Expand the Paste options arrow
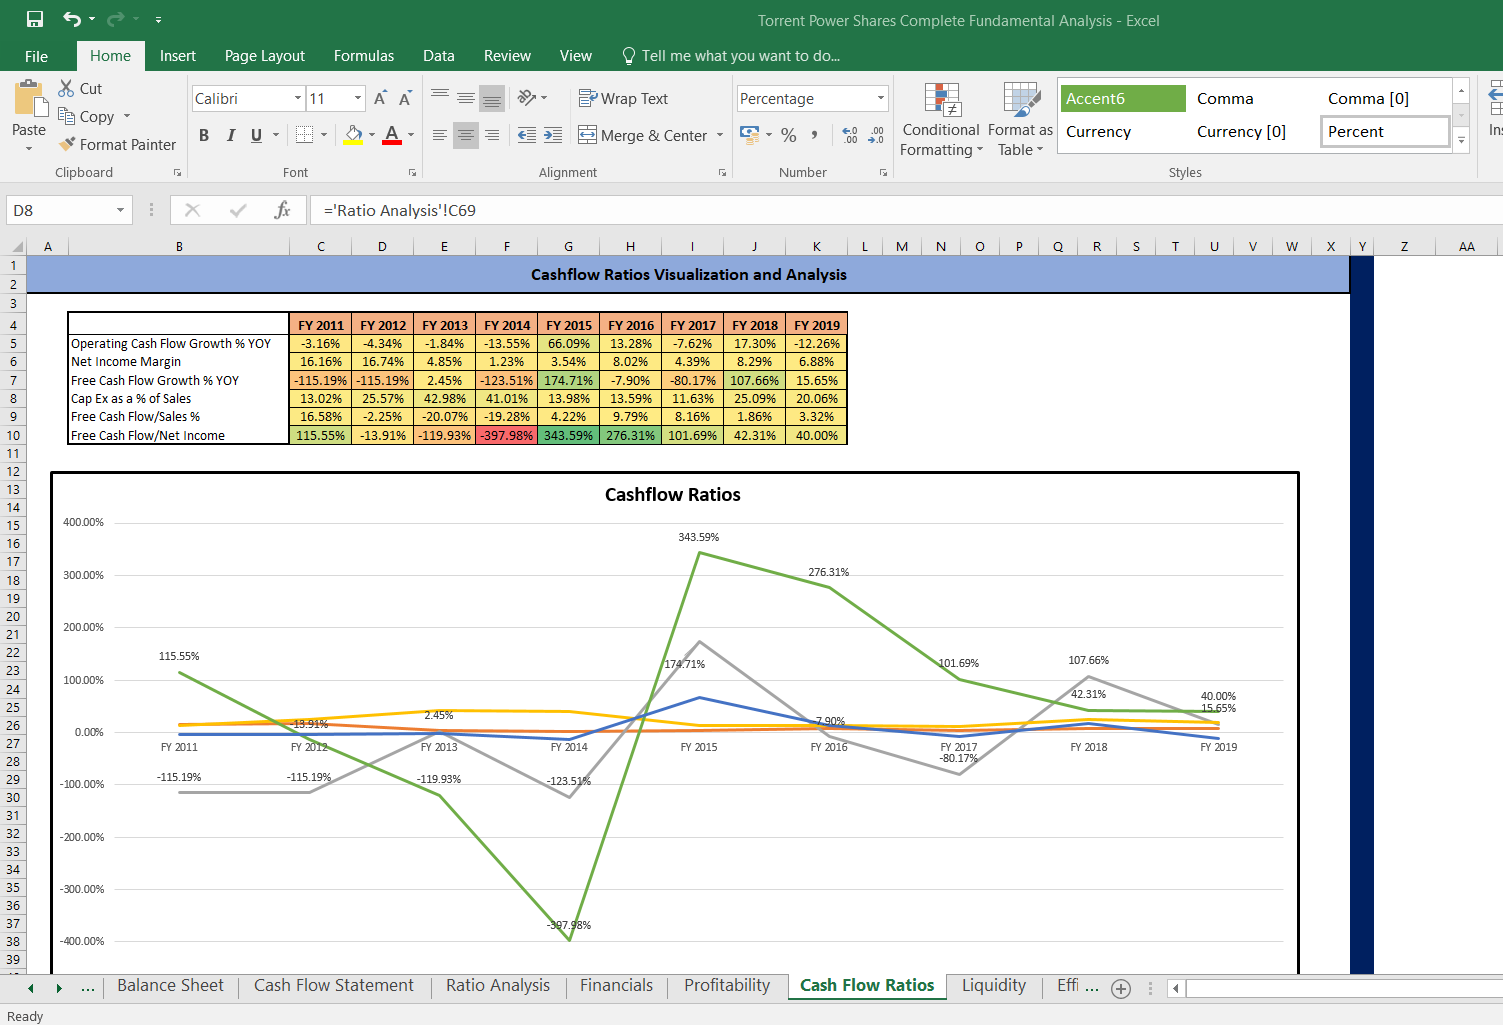1503x1025 pixels. (x=29, y=149)
